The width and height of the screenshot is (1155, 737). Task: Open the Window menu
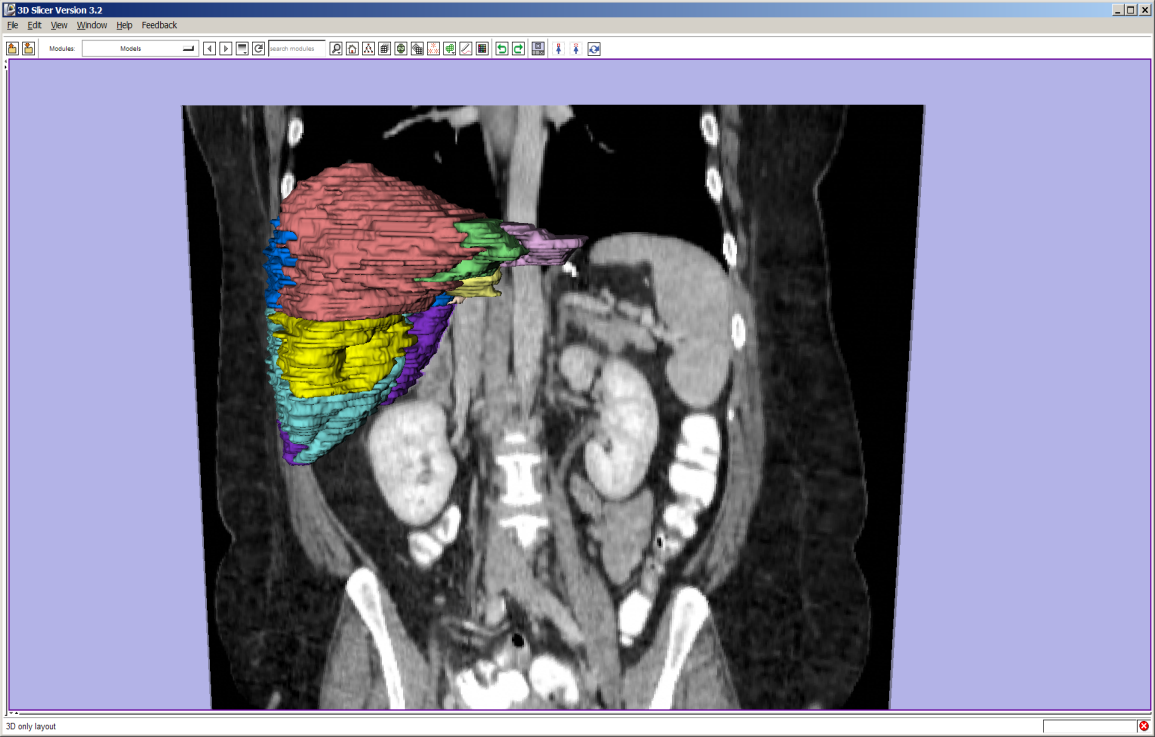(92, 25)
